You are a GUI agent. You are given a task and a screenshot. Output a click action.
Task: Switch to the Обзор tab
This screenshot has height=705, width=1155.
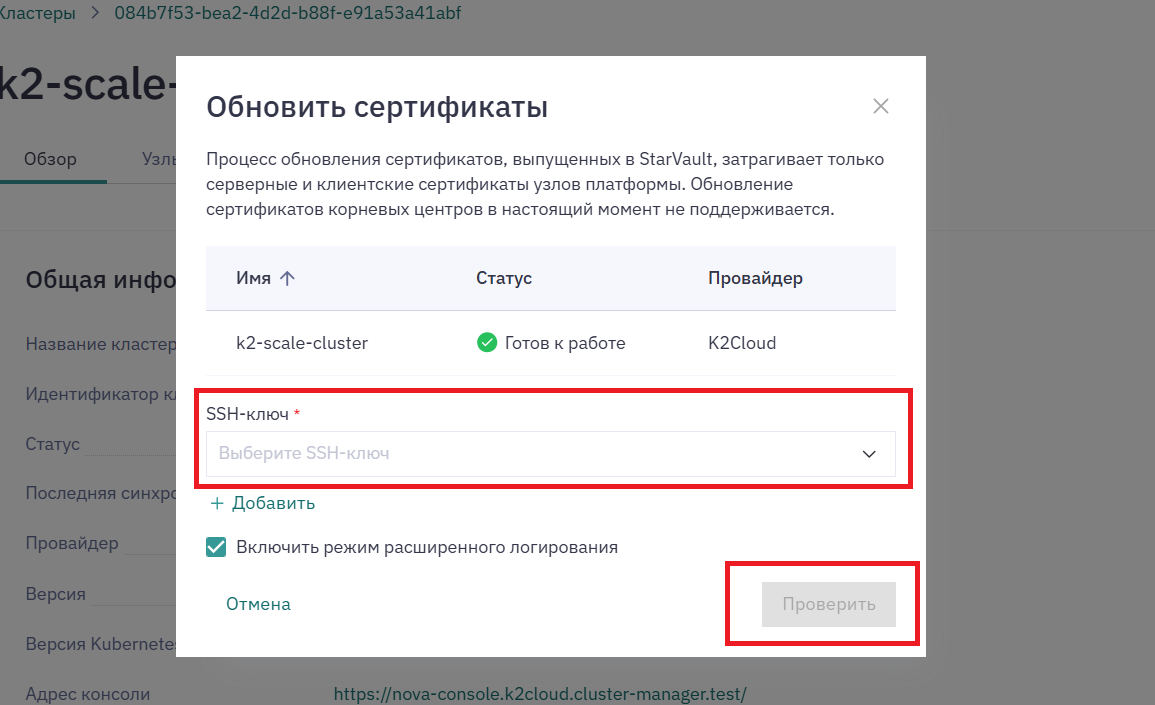tap(50, 159)
